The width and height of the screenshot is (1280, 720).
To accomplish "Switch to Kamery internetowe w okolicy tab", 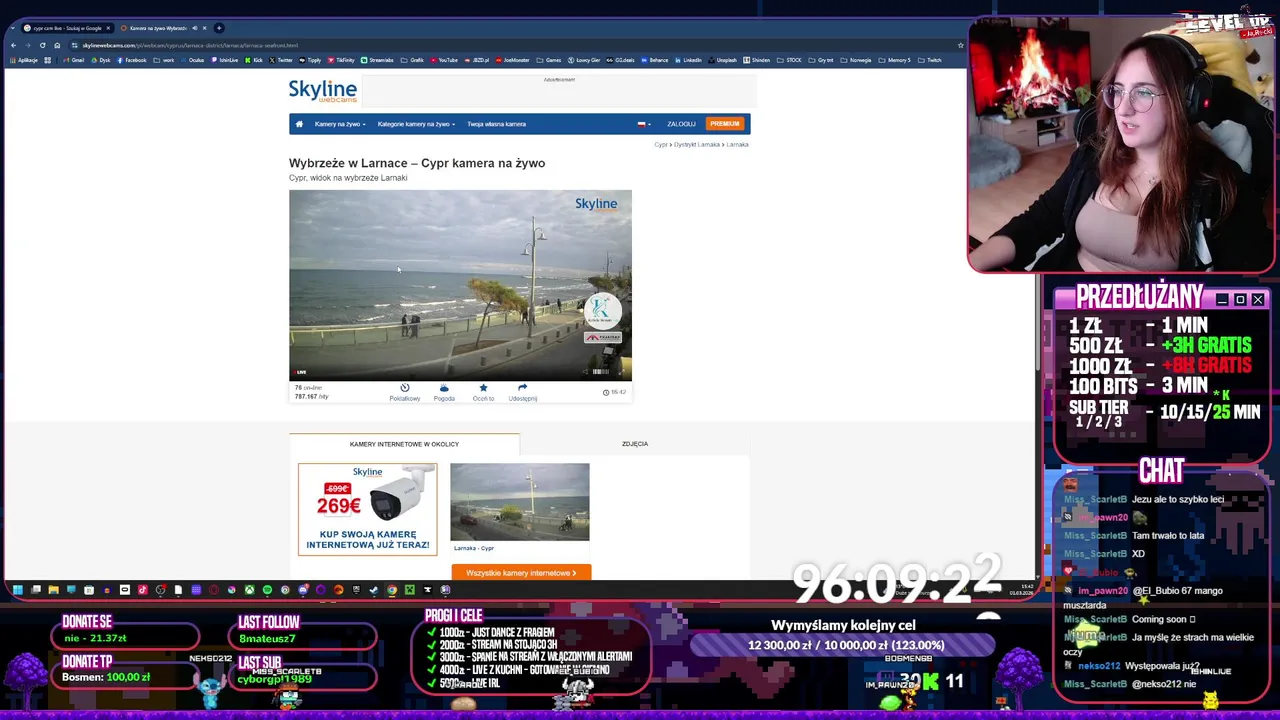I will coord(404,444).
